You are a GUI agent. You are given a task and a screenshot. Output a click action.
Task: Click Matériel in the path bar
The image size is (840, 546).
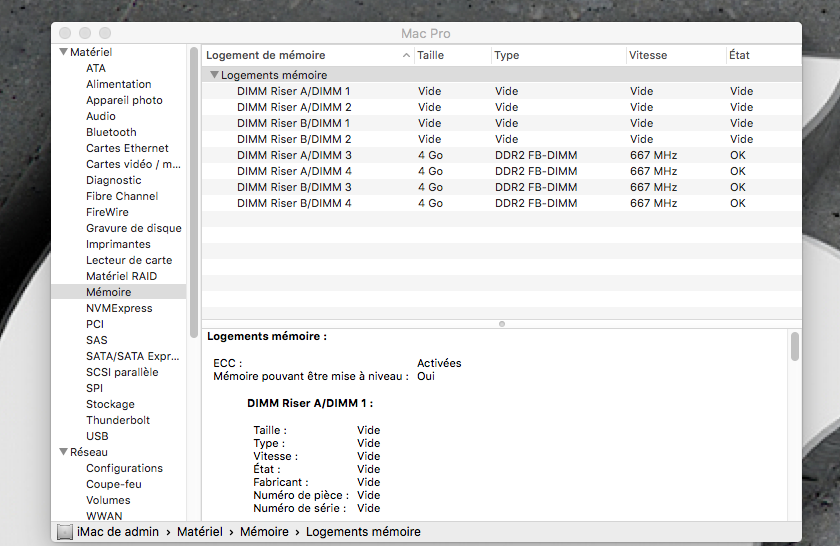tap(200, 532)
